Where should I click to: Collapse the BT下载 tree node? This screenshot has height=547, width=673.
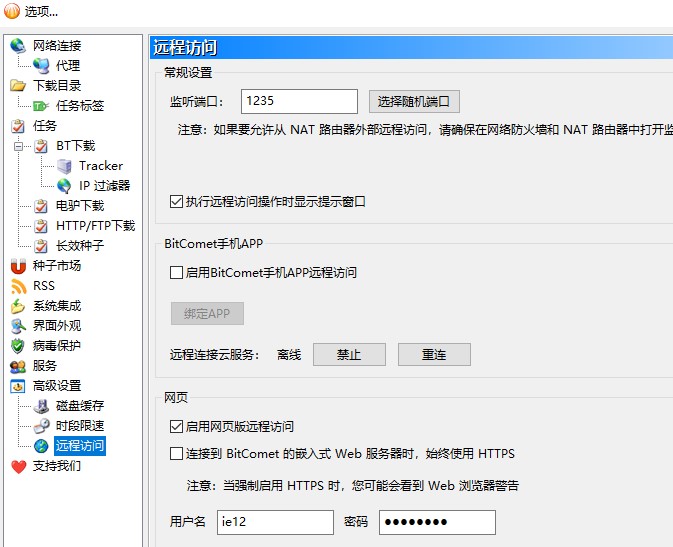pyautogui.click(x=18, y=146)
